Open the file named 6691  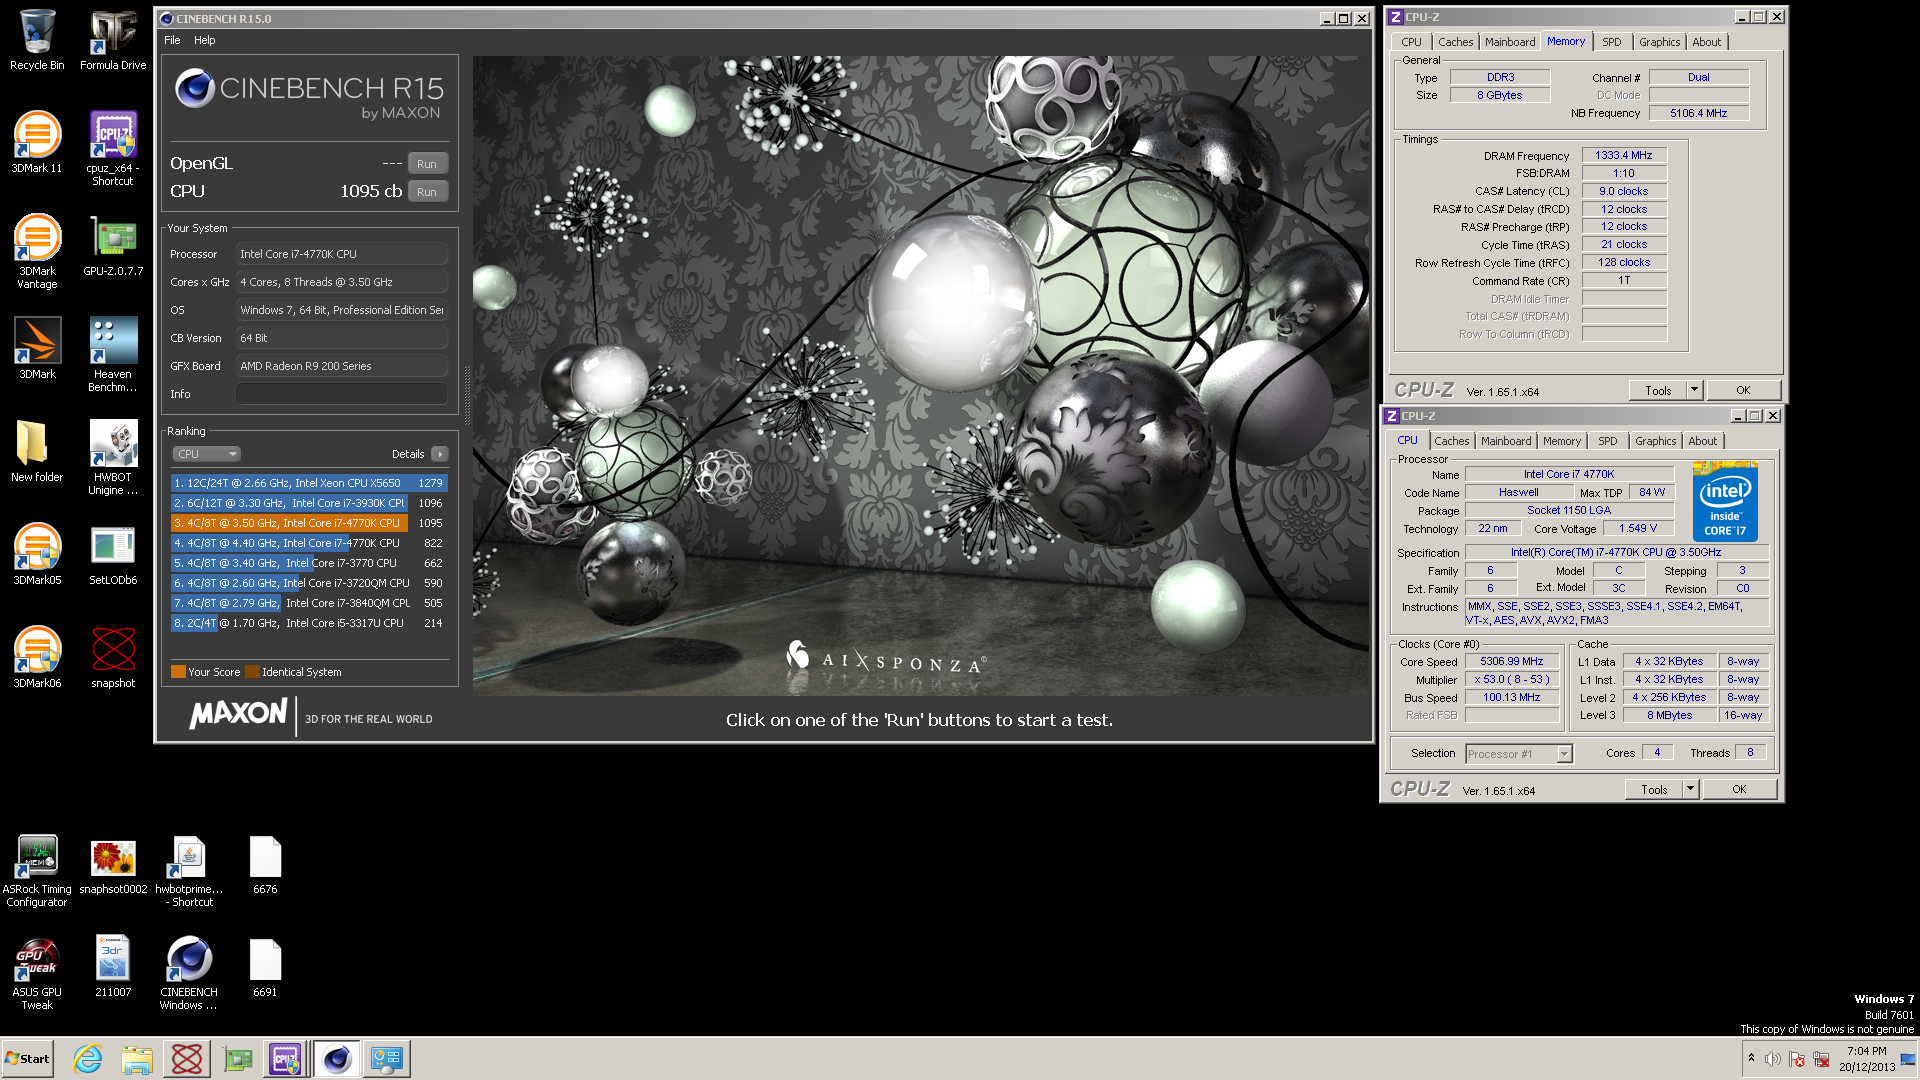coord(265,967)
